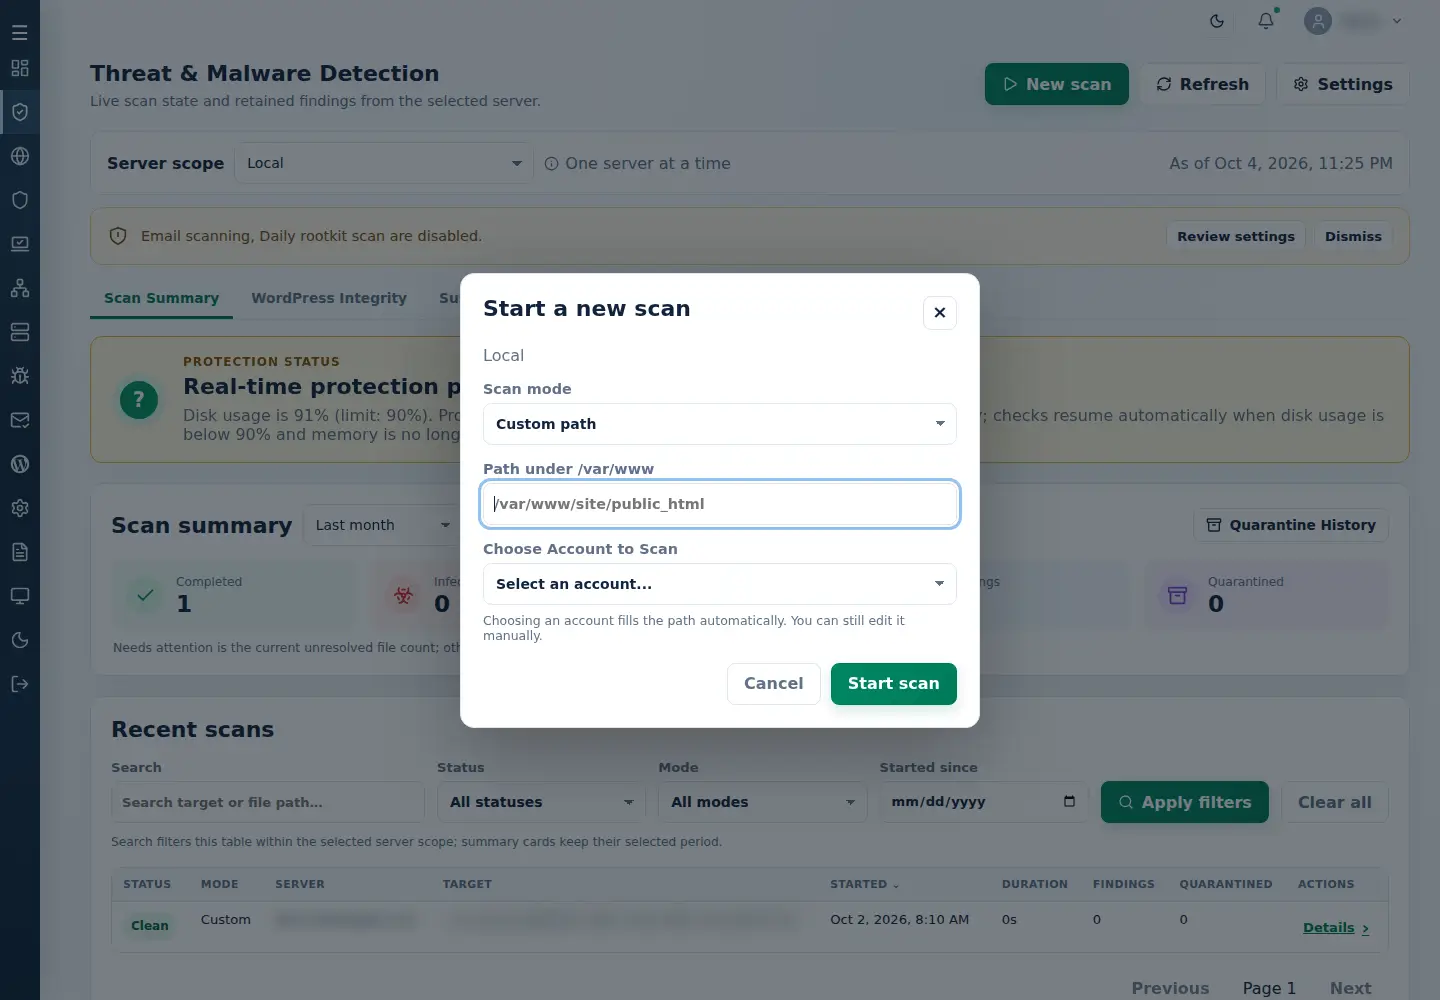Image resolution: width=1440 pixels, height=1000 pixels.
Task: Open the All statuses filter dropdown
Action: tap(542, 802)
